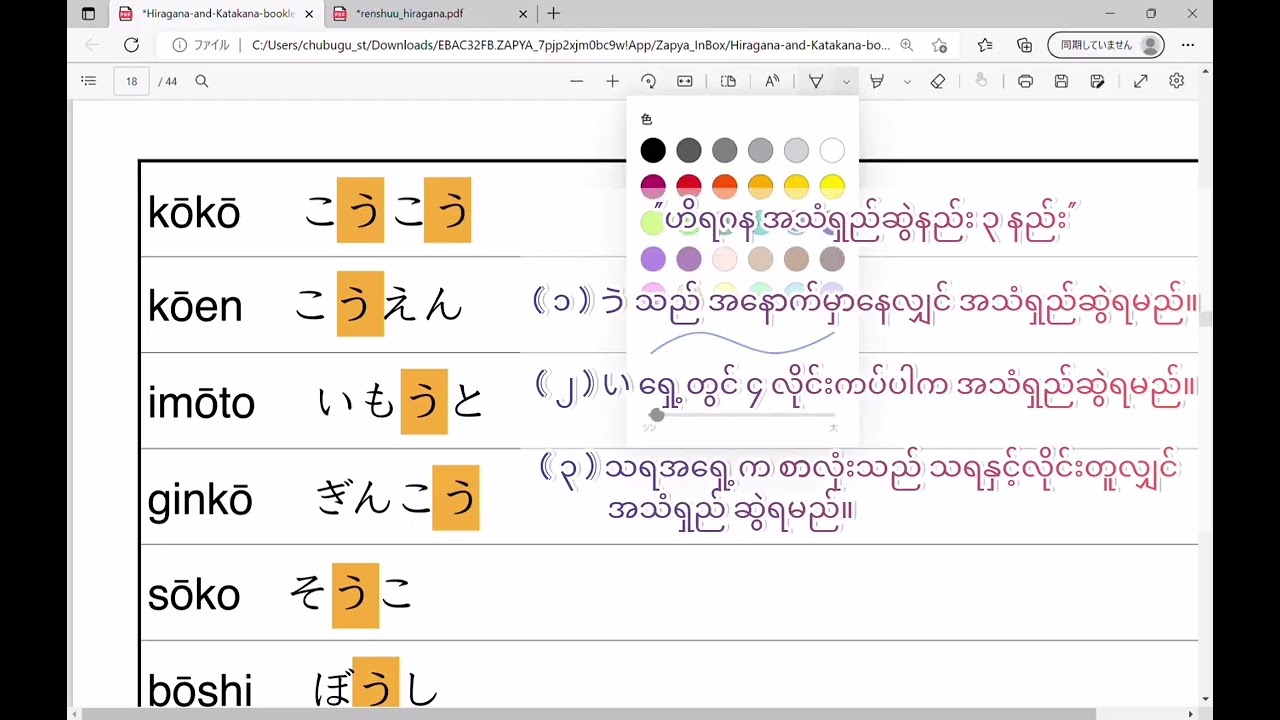The width and height of the screenshot is (1280, 720).
Task: Toggle the Draw pen tool
Action: (816, 81)
